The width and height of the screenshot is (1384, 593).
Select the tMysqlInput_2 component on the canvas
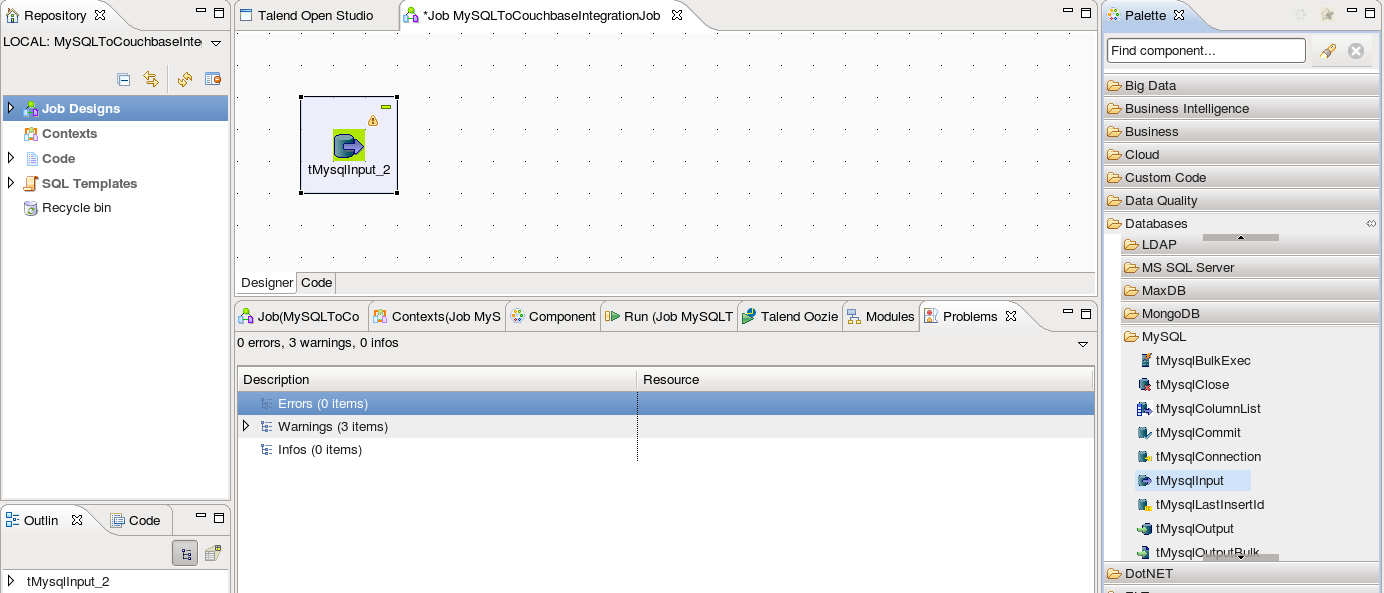coord(349,146)
